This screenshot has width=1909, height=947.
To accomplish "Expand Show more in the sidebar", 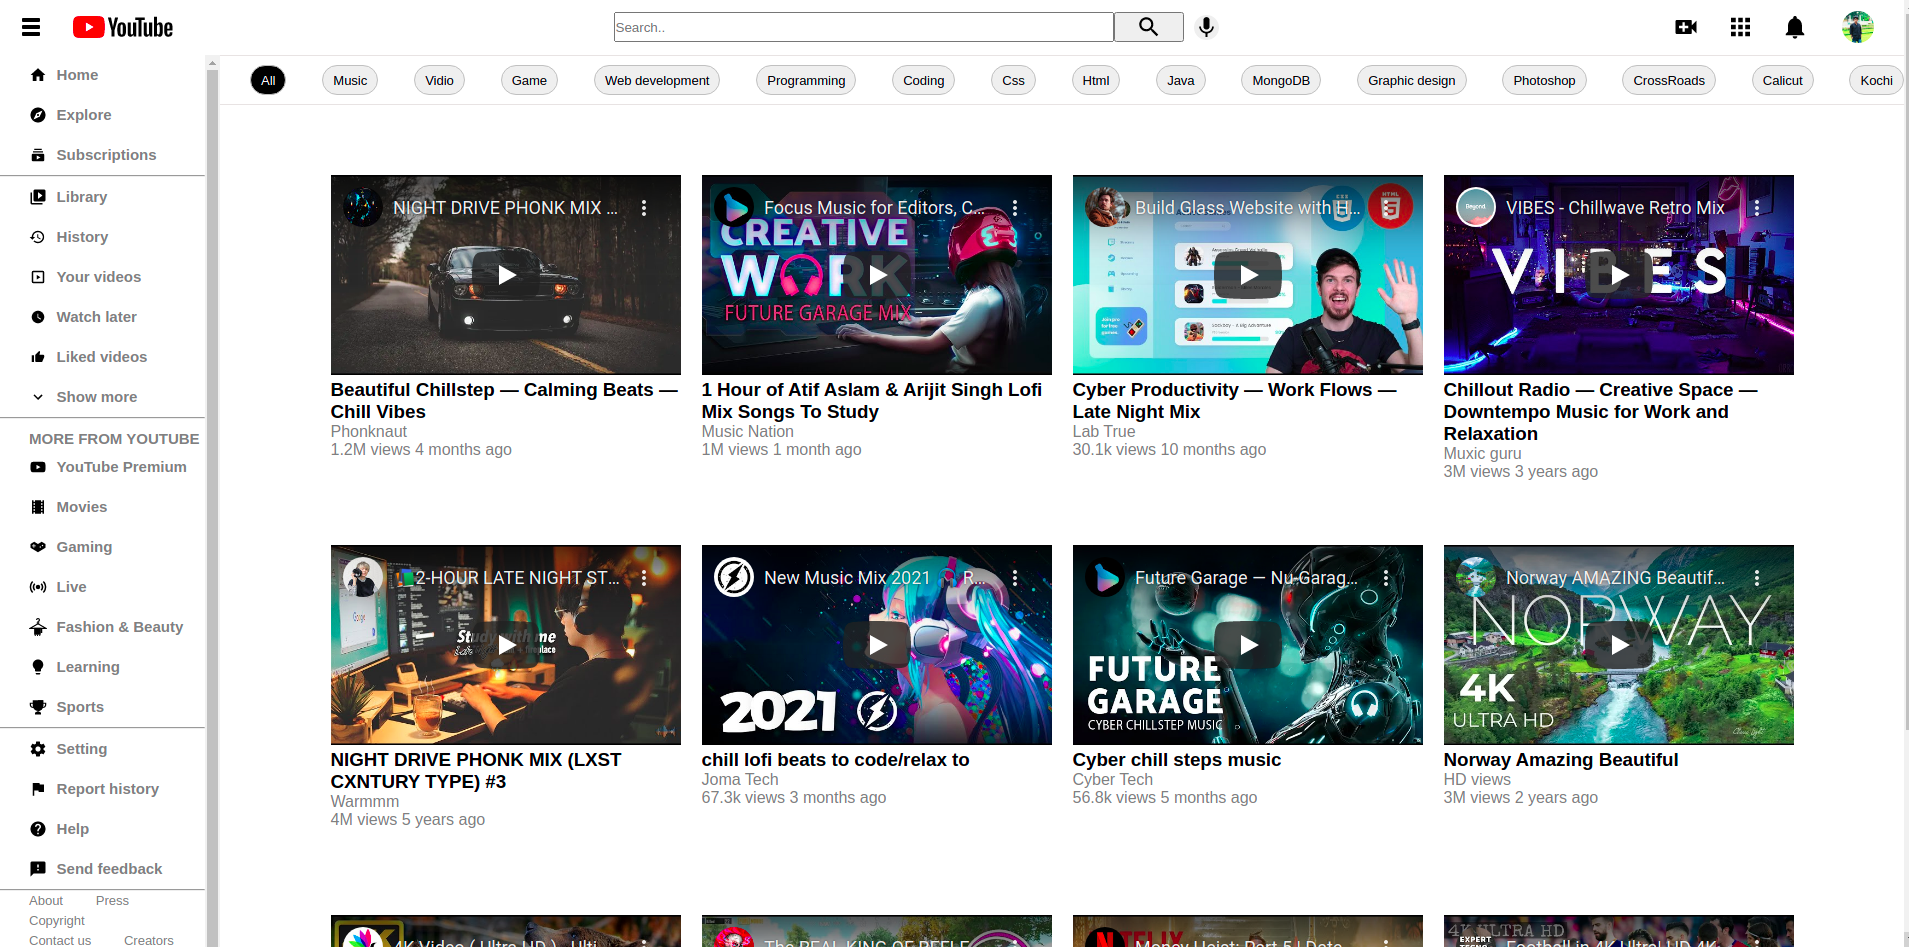I will (x=96, y=397).
